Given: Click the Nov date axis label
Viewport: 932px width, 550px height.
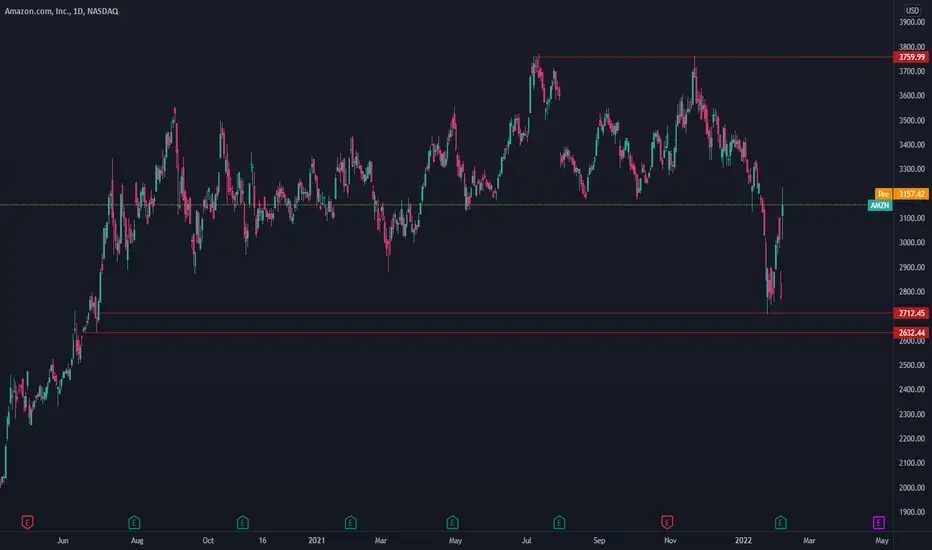Looking at the screenshot, I should 670,540.
